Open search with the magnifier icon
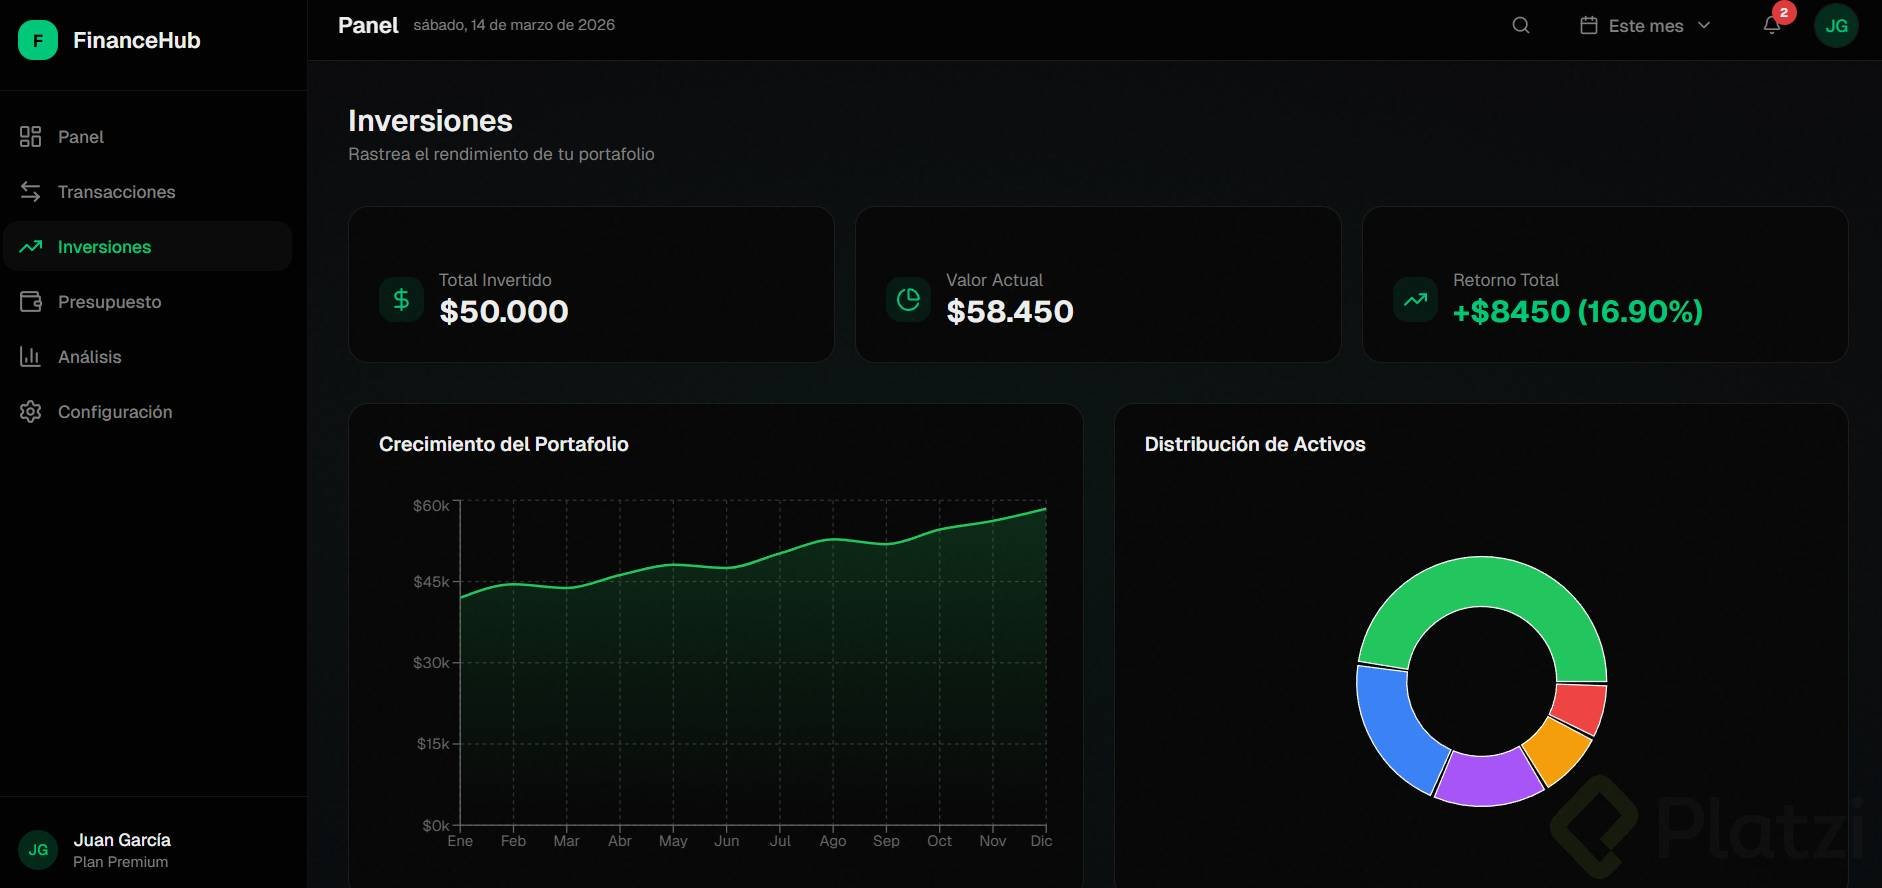 tap(1521, 25)
